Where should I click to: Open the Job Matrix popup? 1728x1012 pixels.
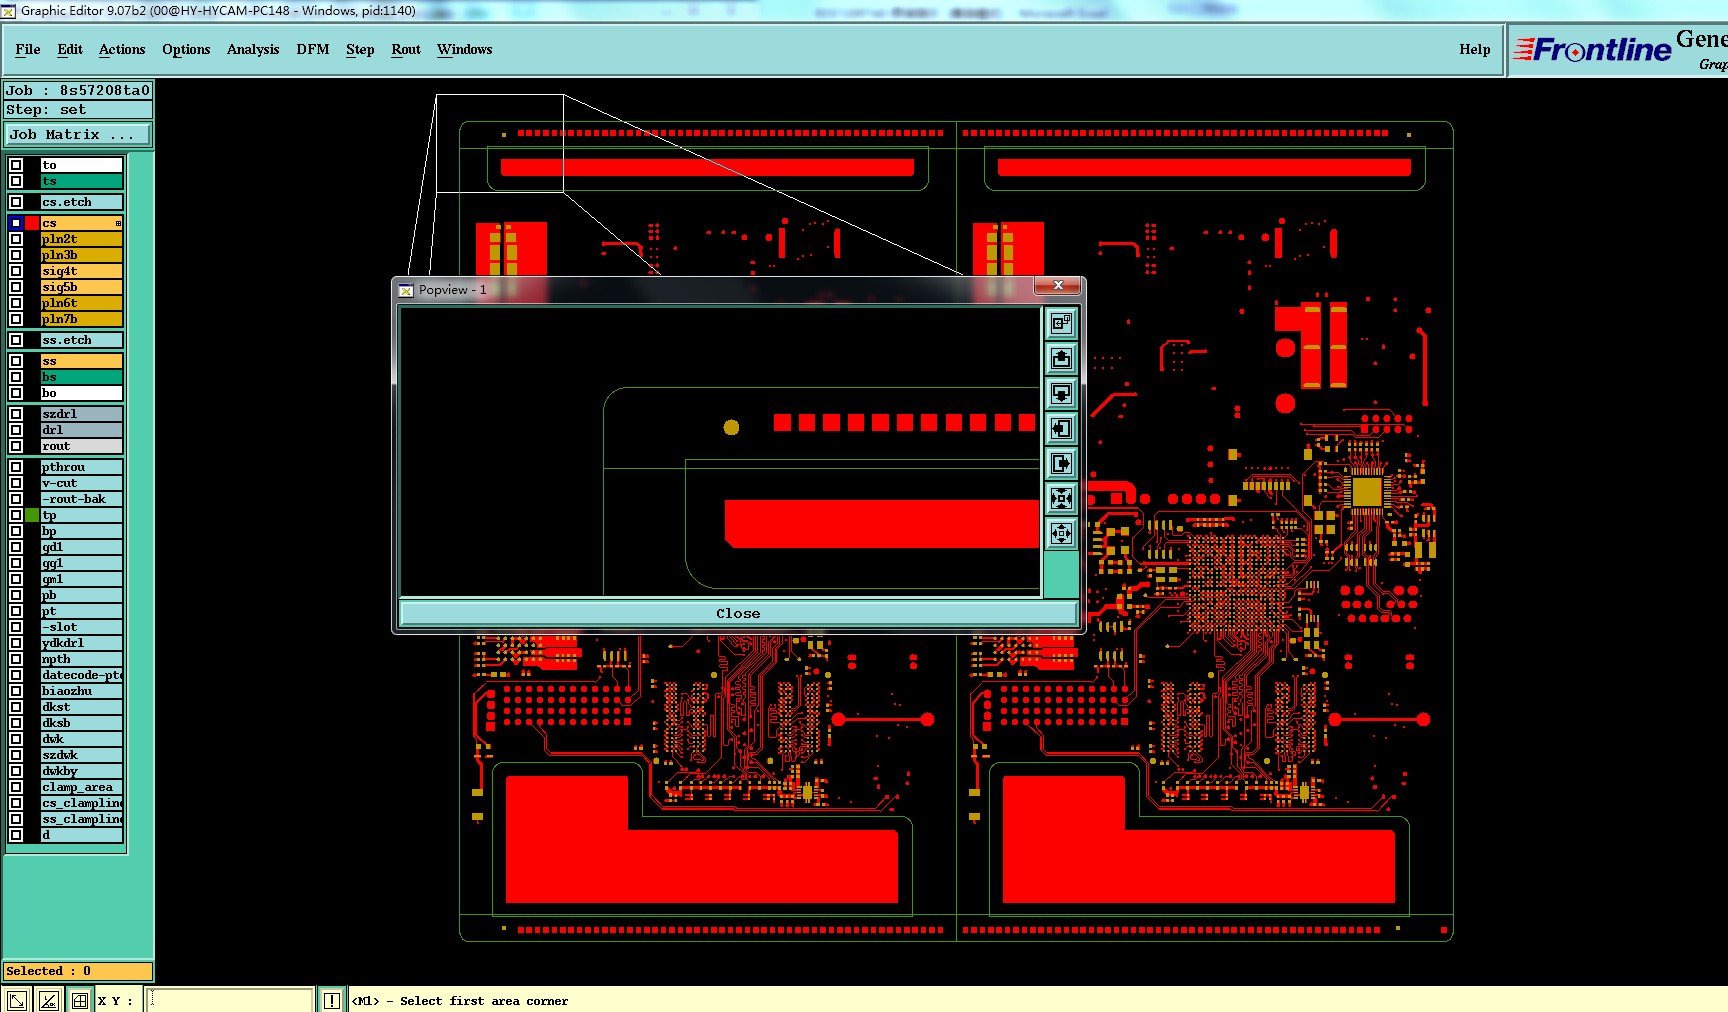click(x=79, y=134)
